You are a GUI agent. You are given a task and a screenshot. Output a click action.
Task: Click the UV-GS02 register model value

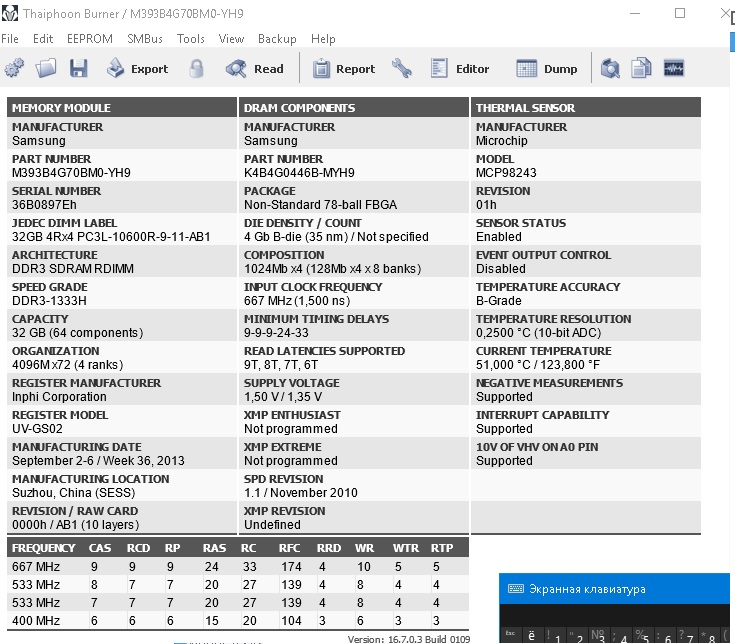pyautogui.click(x=37, y=428)
